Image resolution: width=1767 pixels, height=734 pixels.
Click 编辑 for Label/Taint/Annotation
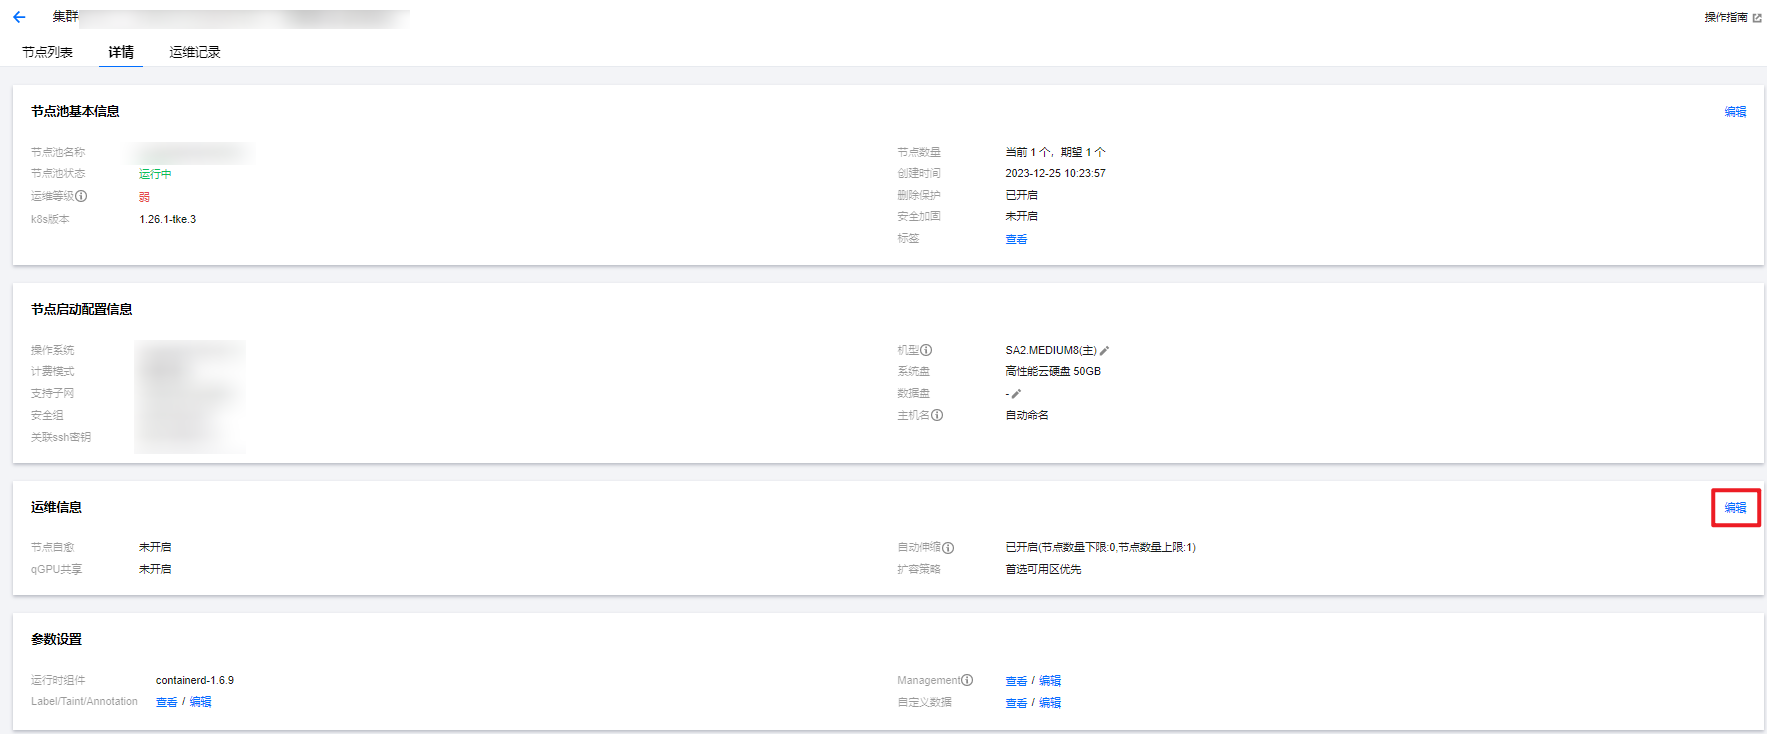pos(201,702)
